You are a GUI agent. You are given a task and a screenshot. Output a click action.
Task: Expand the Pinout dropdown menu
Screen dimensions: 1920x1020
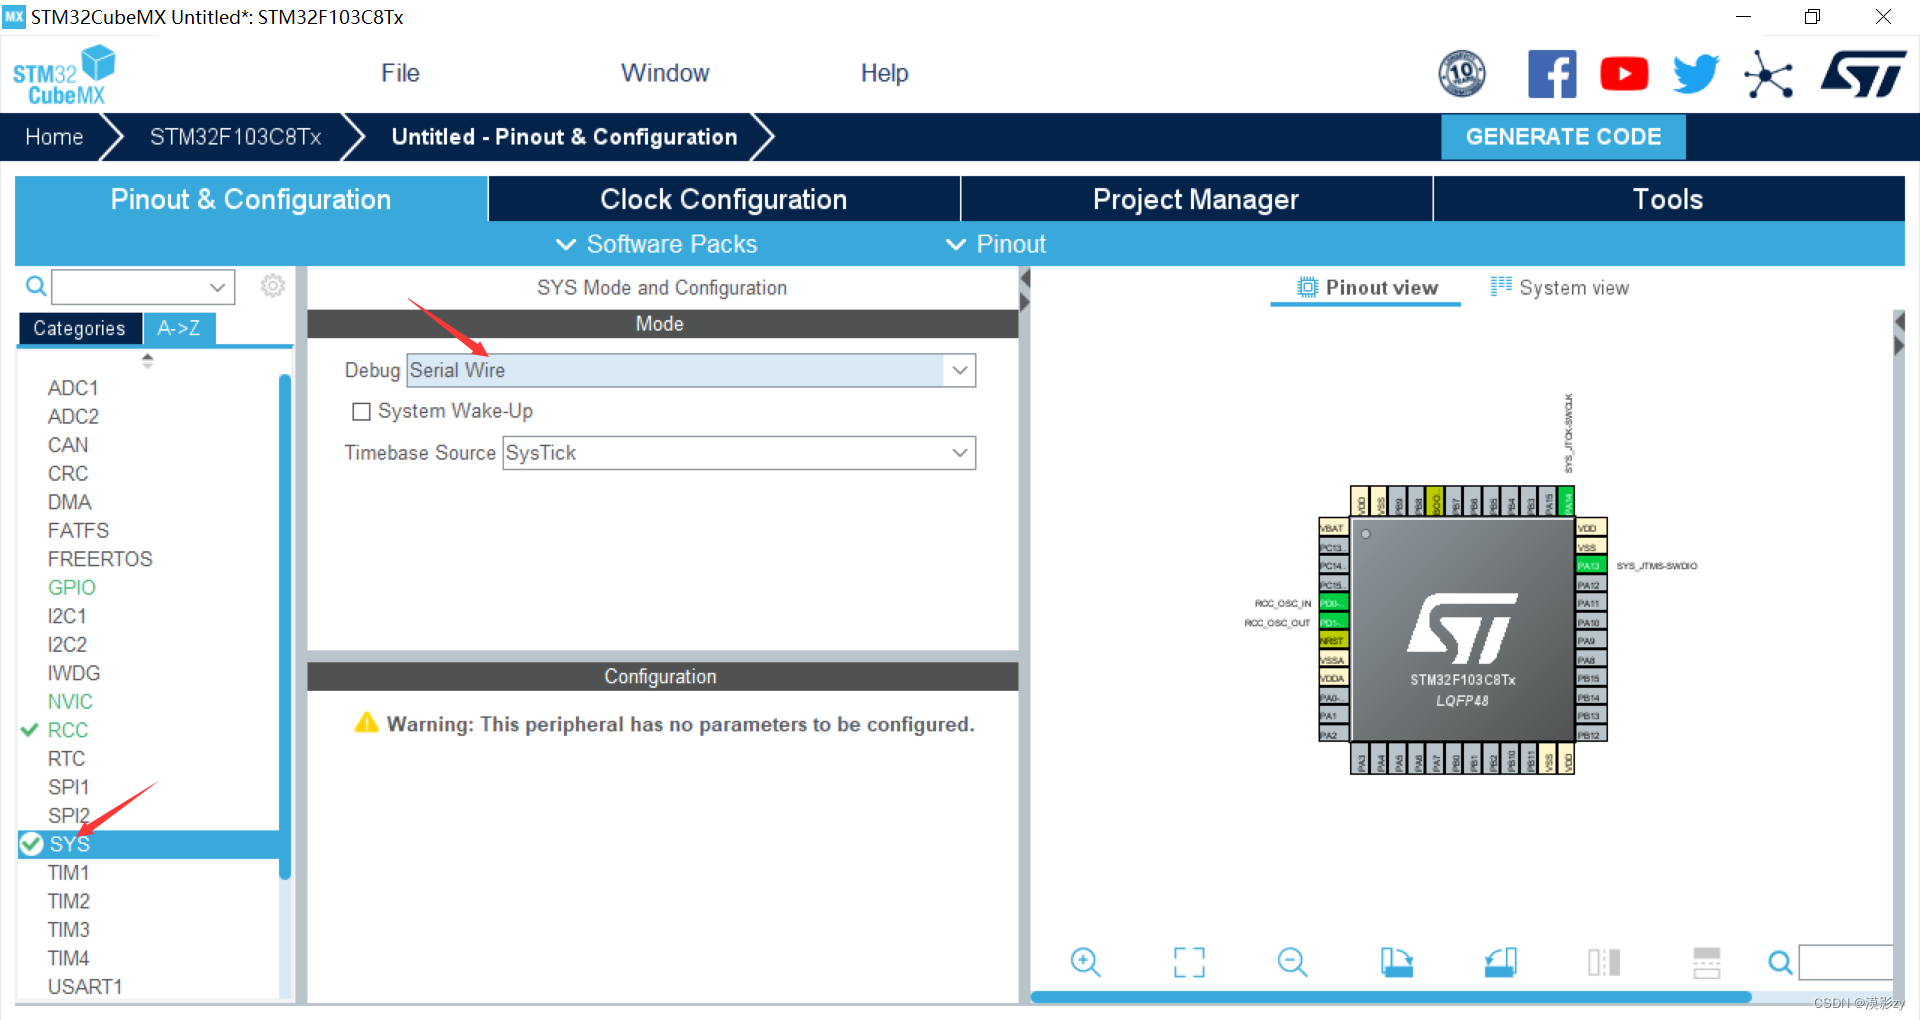(996, 244)
